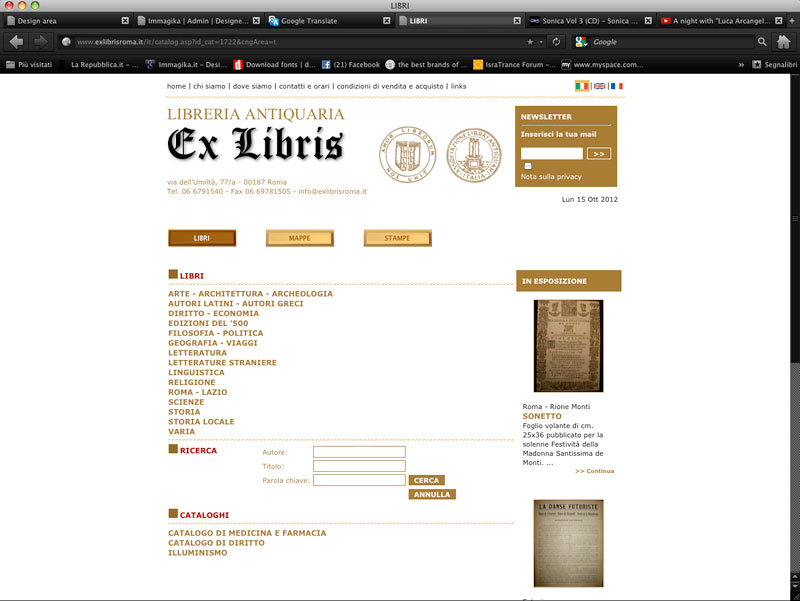Click the browser forward arrow
This screenshot has width=800, height=601.
40,42
